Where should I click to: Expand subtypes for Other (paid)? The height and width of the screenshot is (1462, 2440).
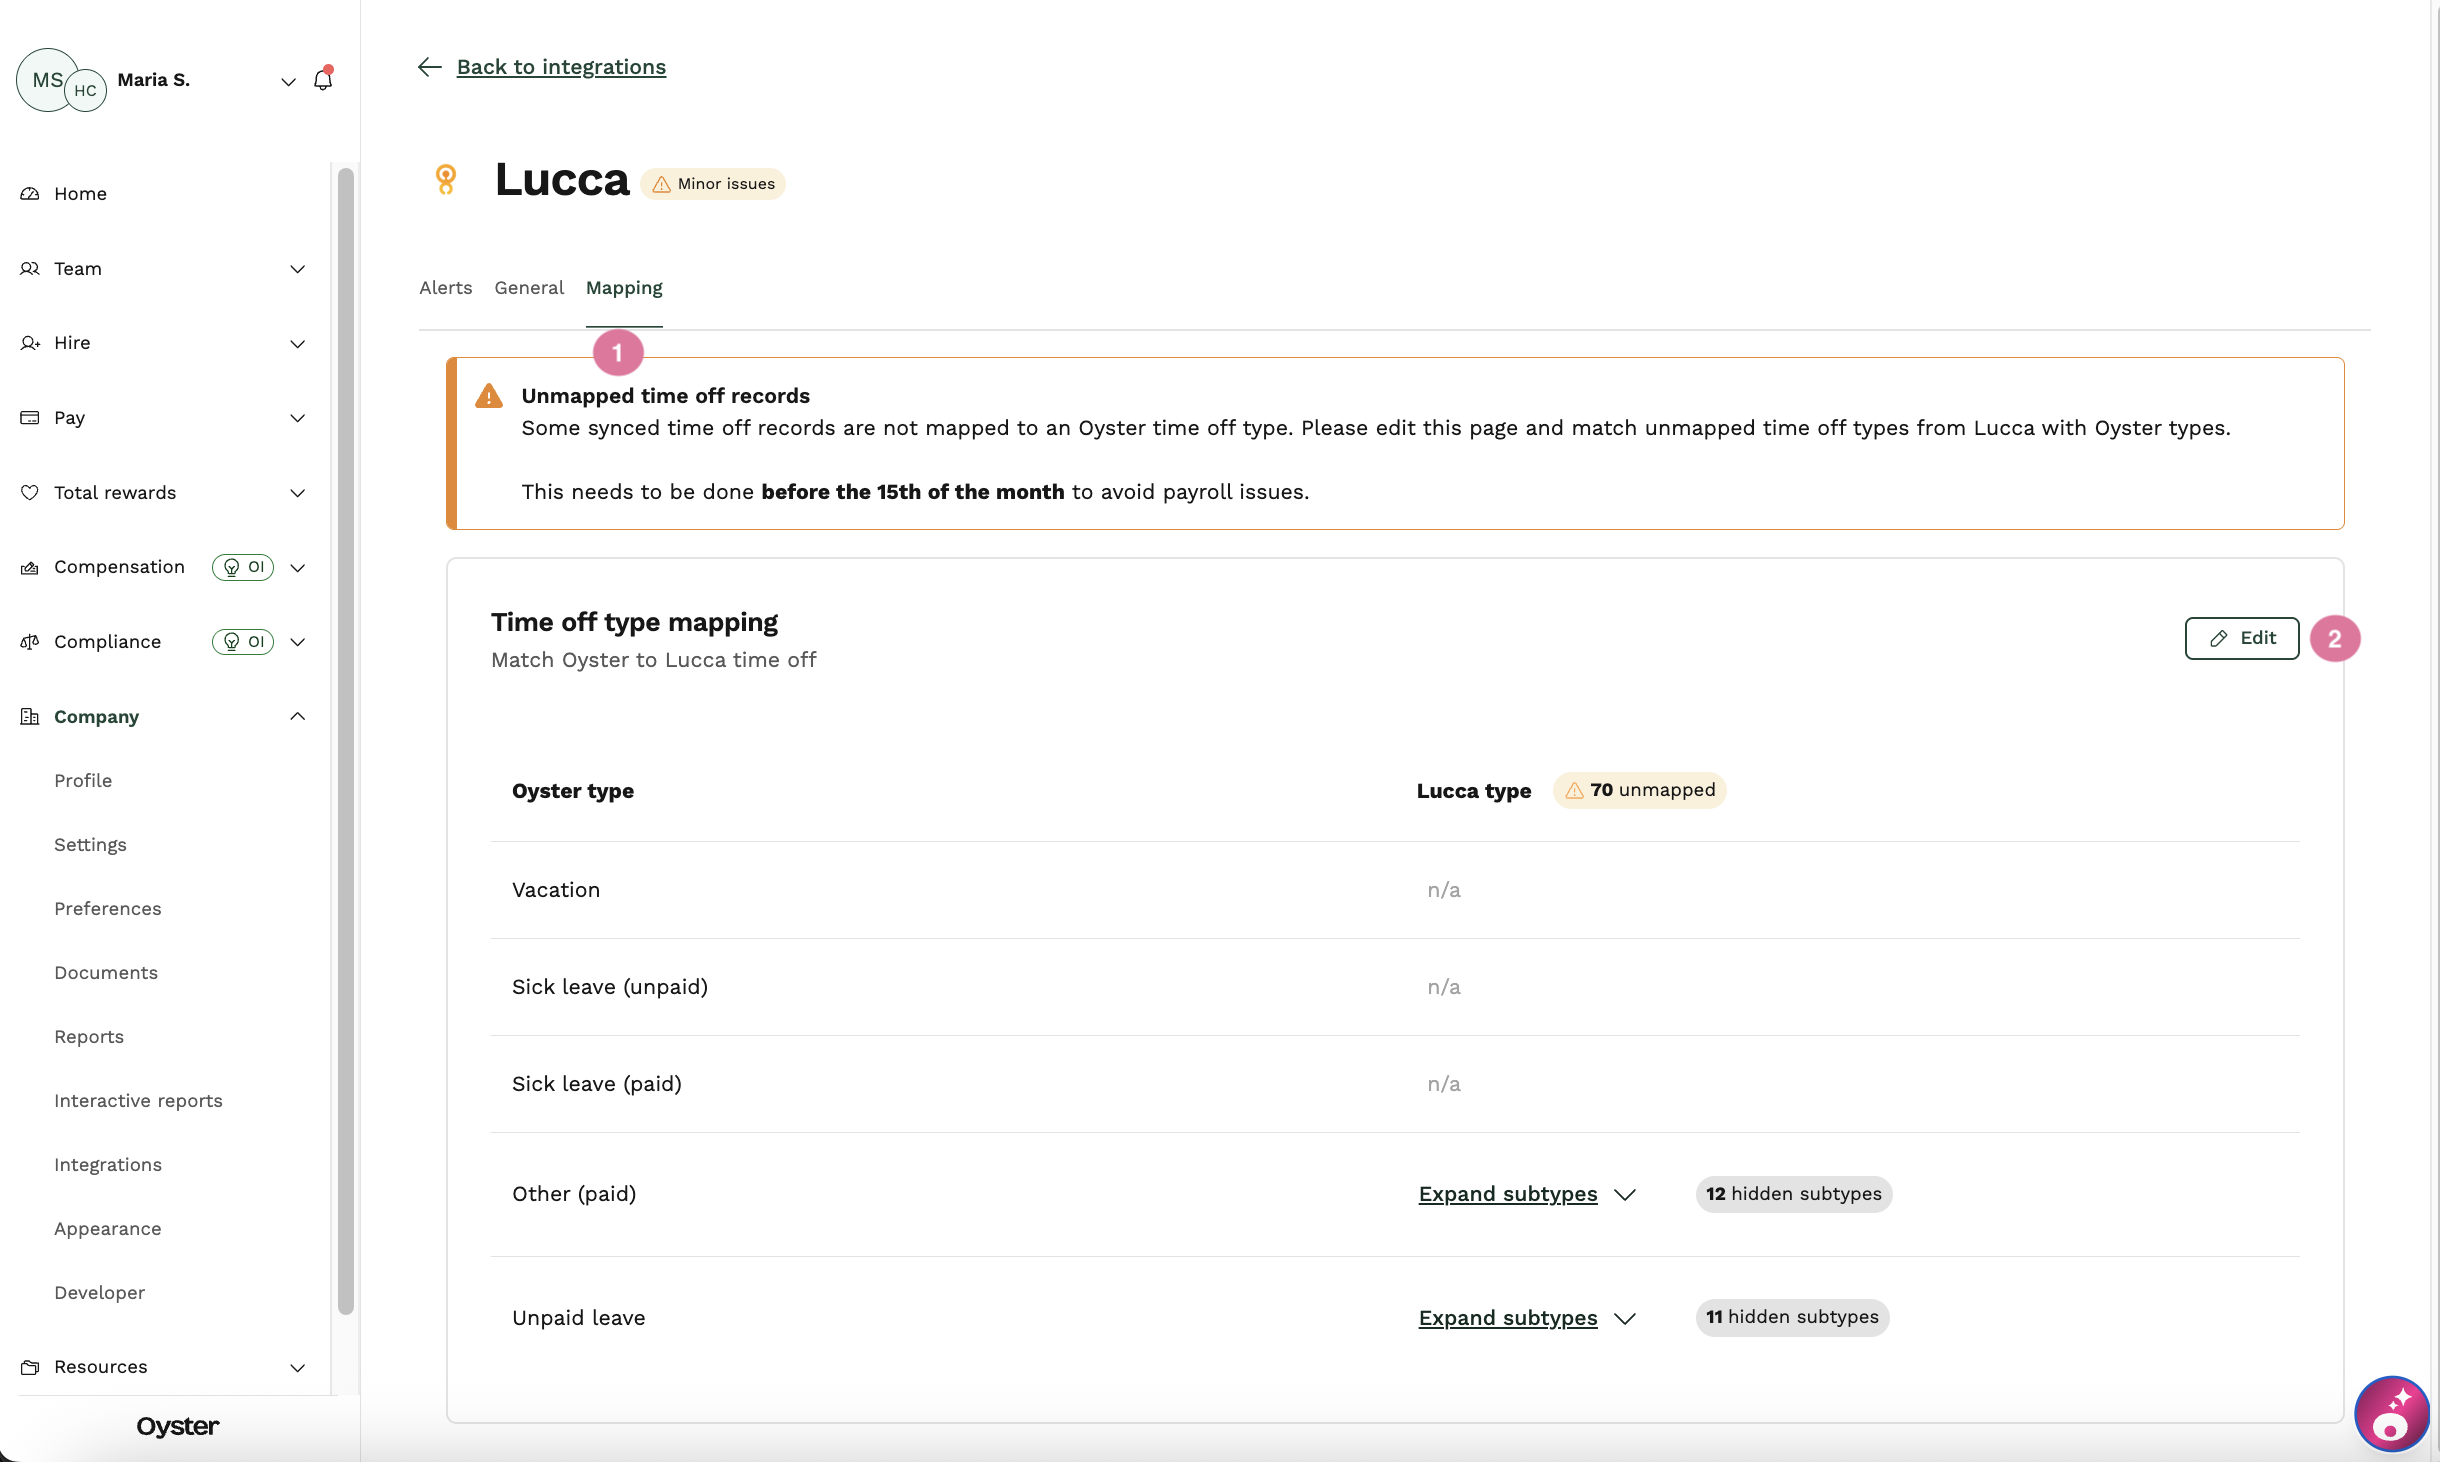[x=1527, y=1194]
